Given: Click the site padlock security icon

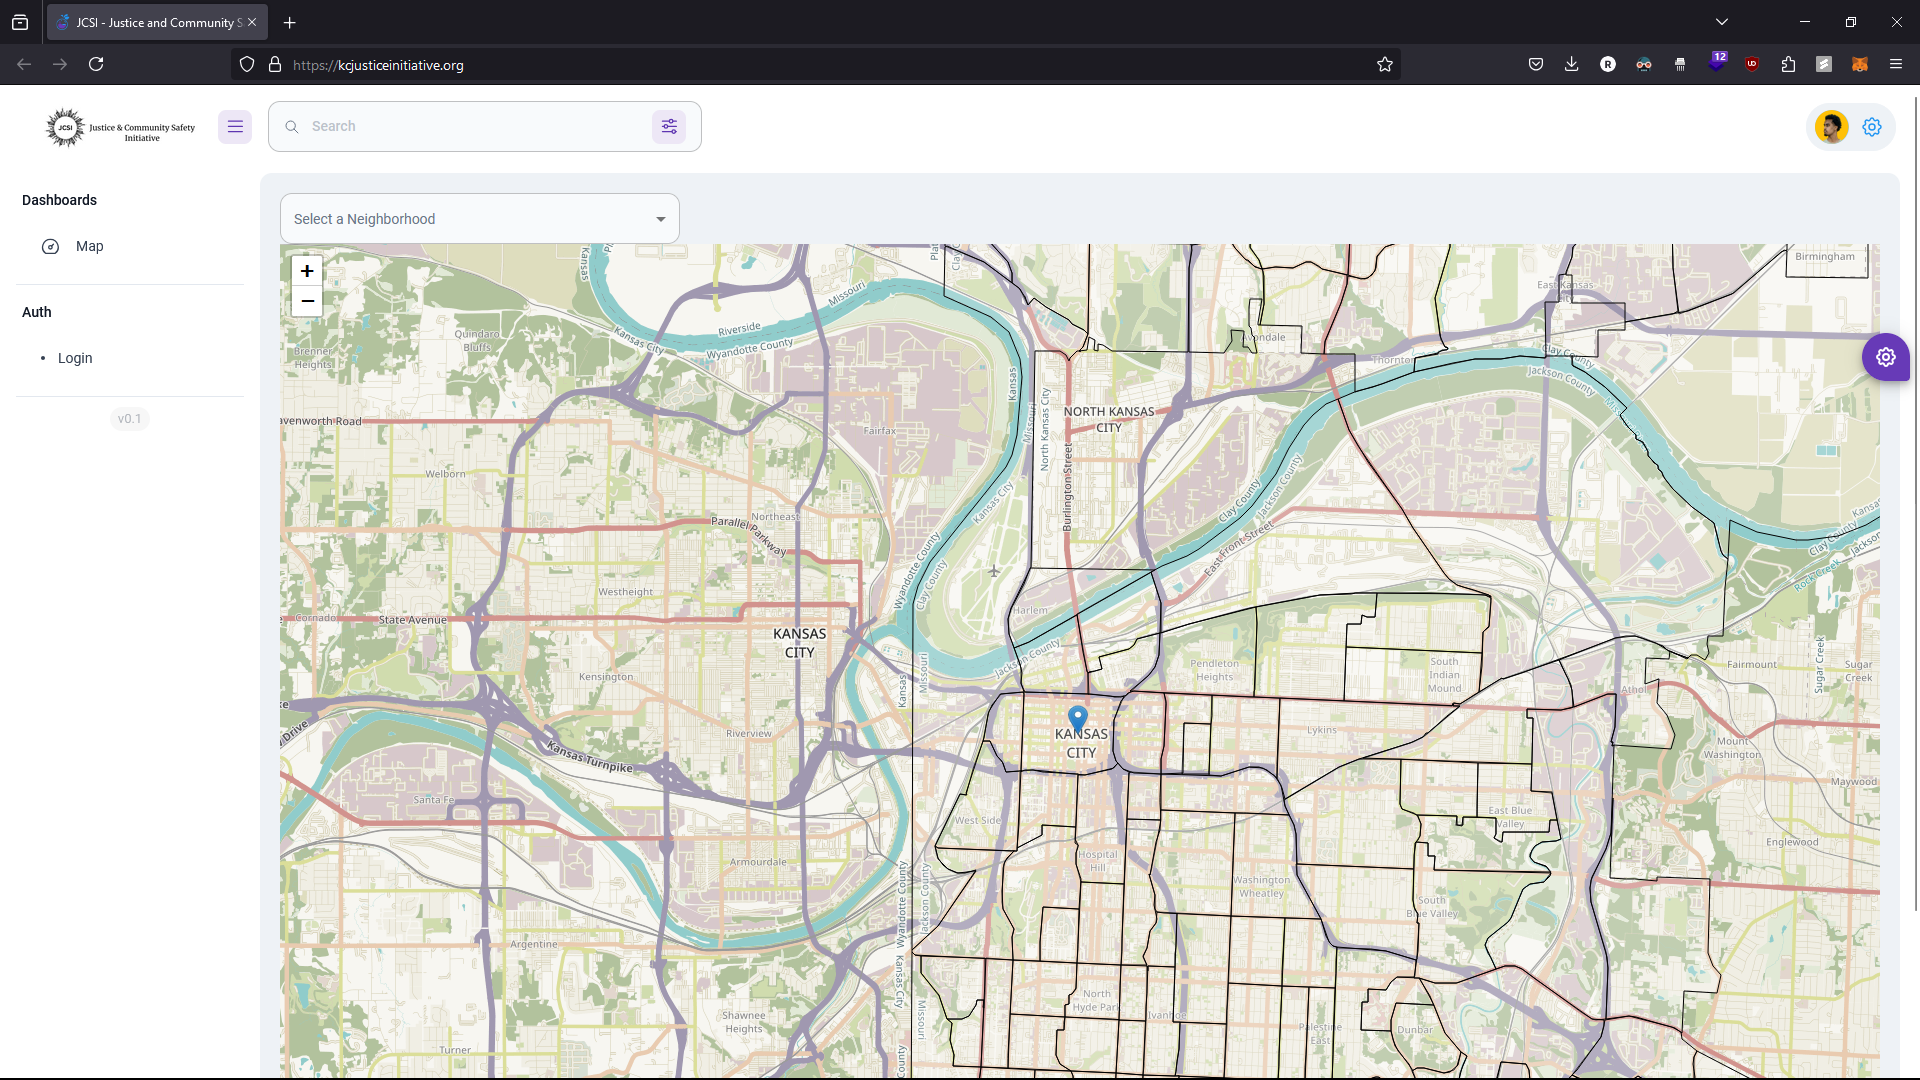Looking at the screenshot, I should [275, 65].
